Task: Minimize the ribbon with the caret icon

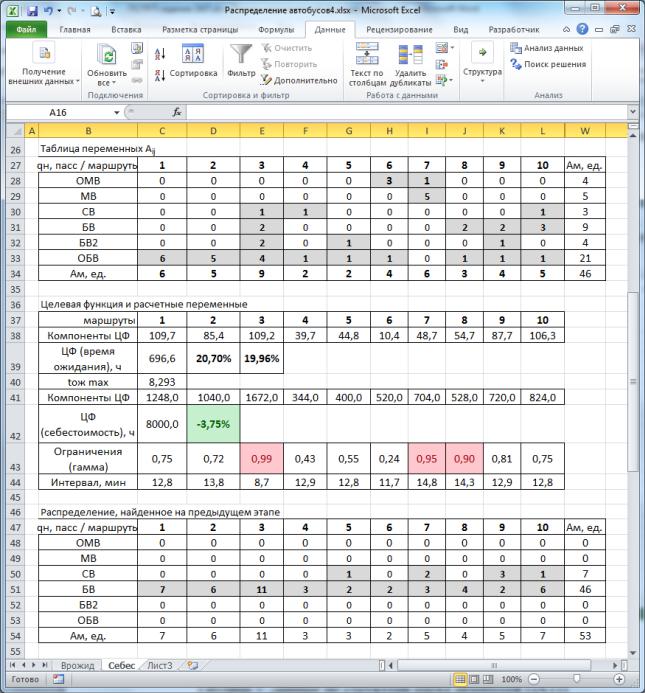Action: [566, 30]
